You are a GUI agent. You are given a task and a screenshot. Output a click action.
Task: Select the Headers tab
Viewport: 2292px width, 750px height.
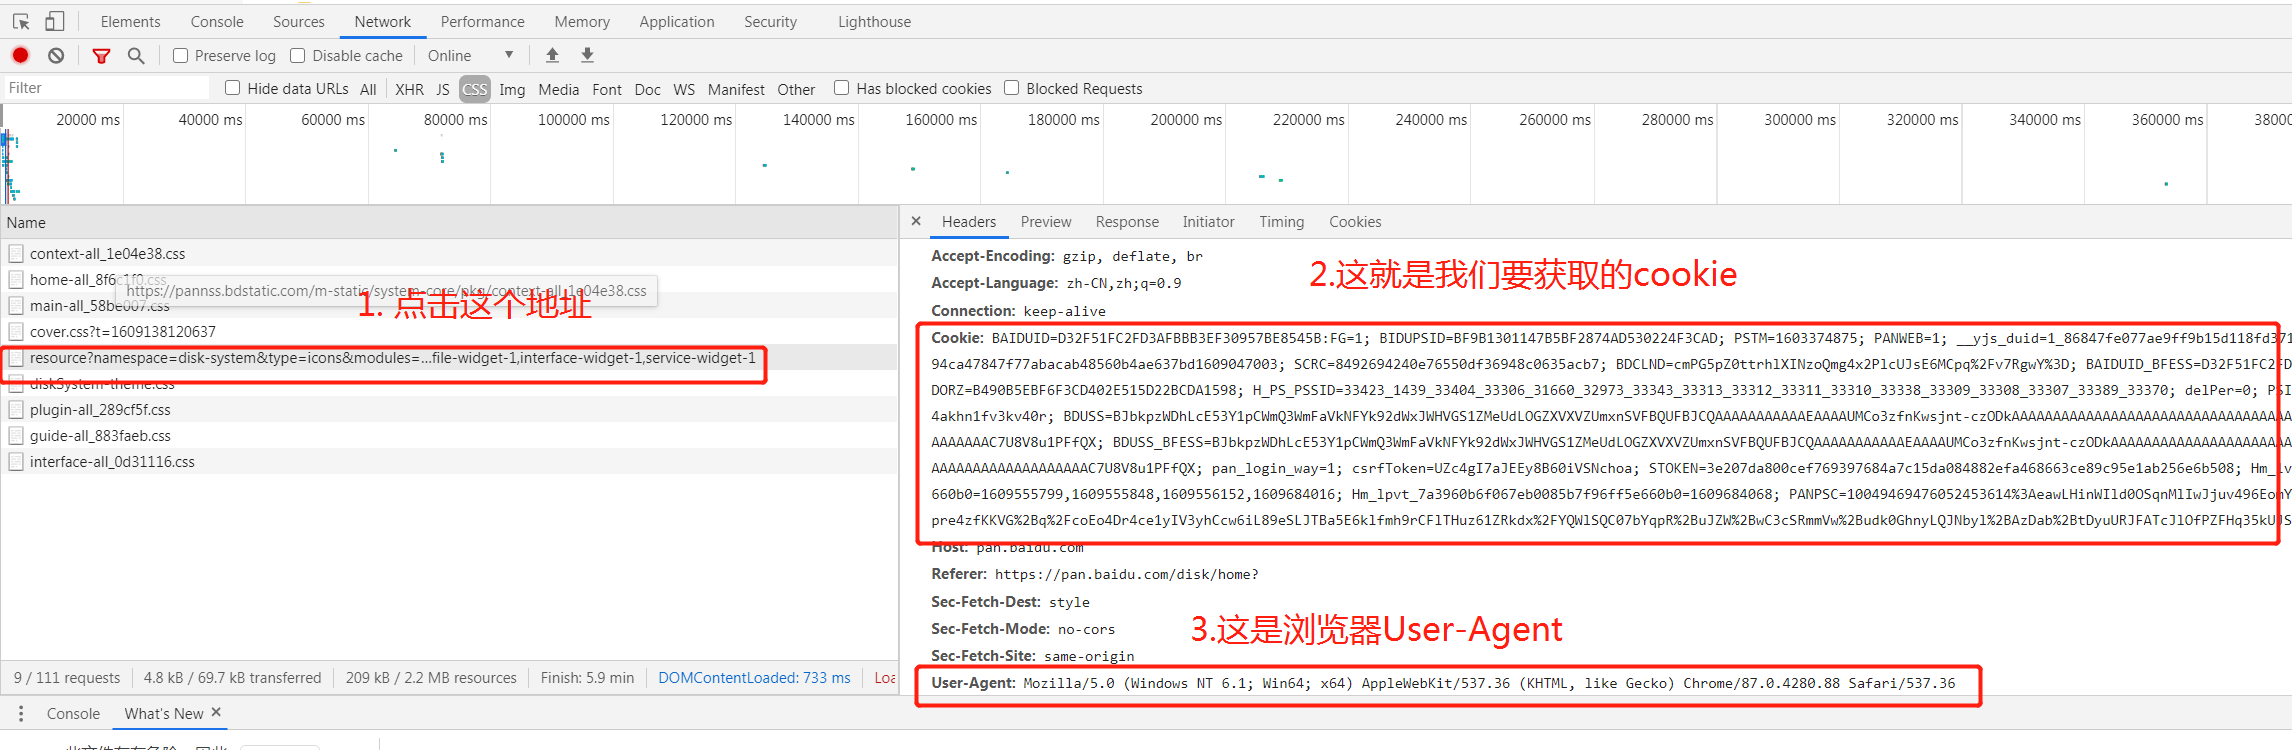(969, 222)
